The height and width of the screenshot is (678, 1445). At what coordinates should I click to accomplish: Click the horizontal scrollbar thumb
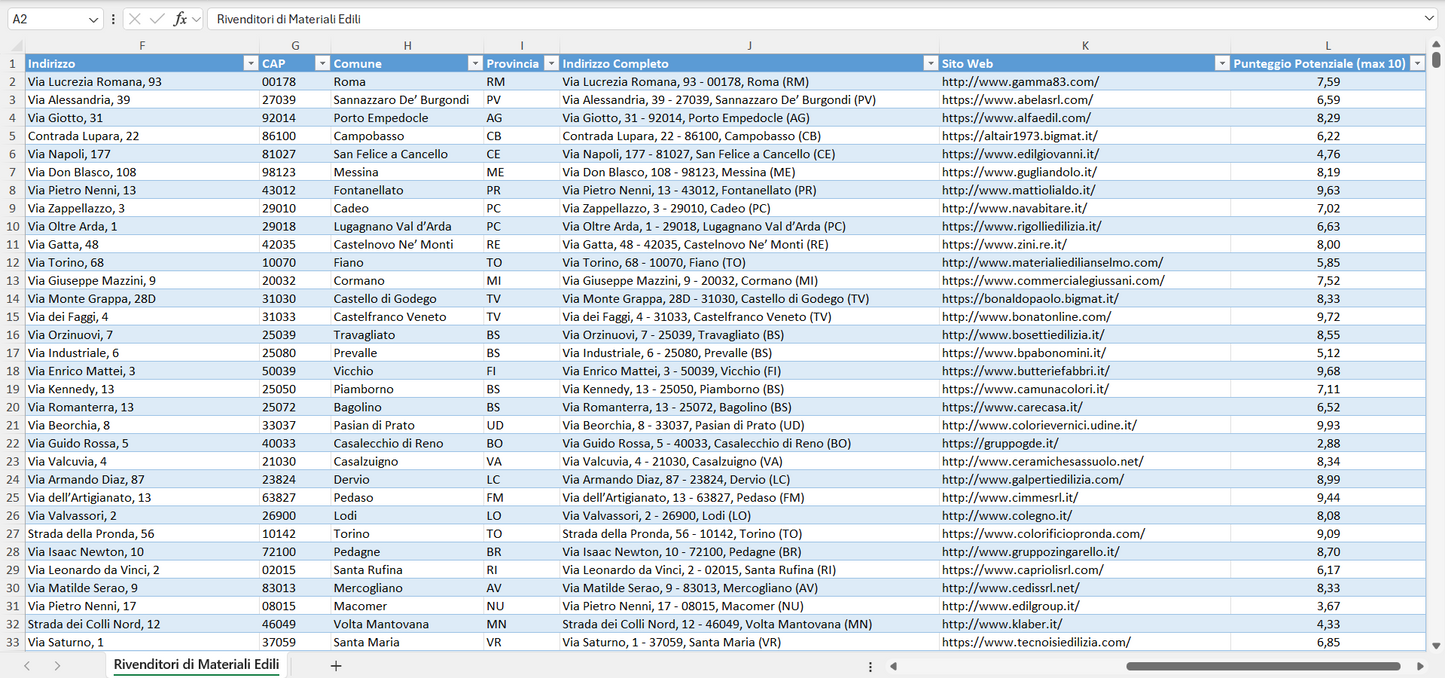tap(1262, 666)
